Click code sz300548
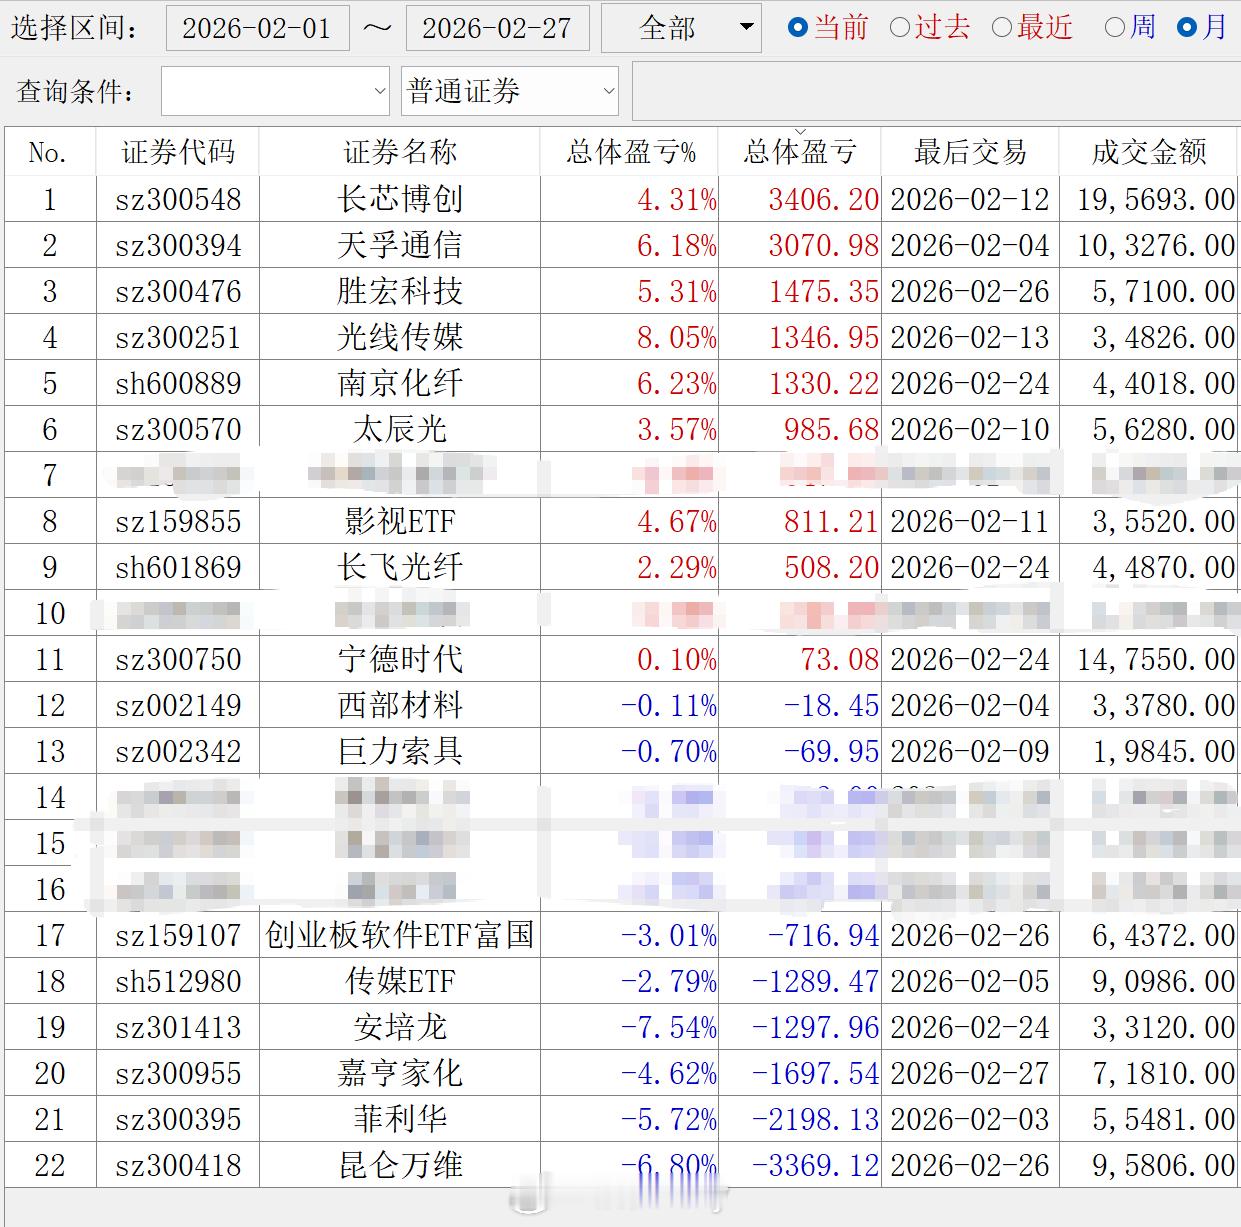 click(x=178, y=200)
